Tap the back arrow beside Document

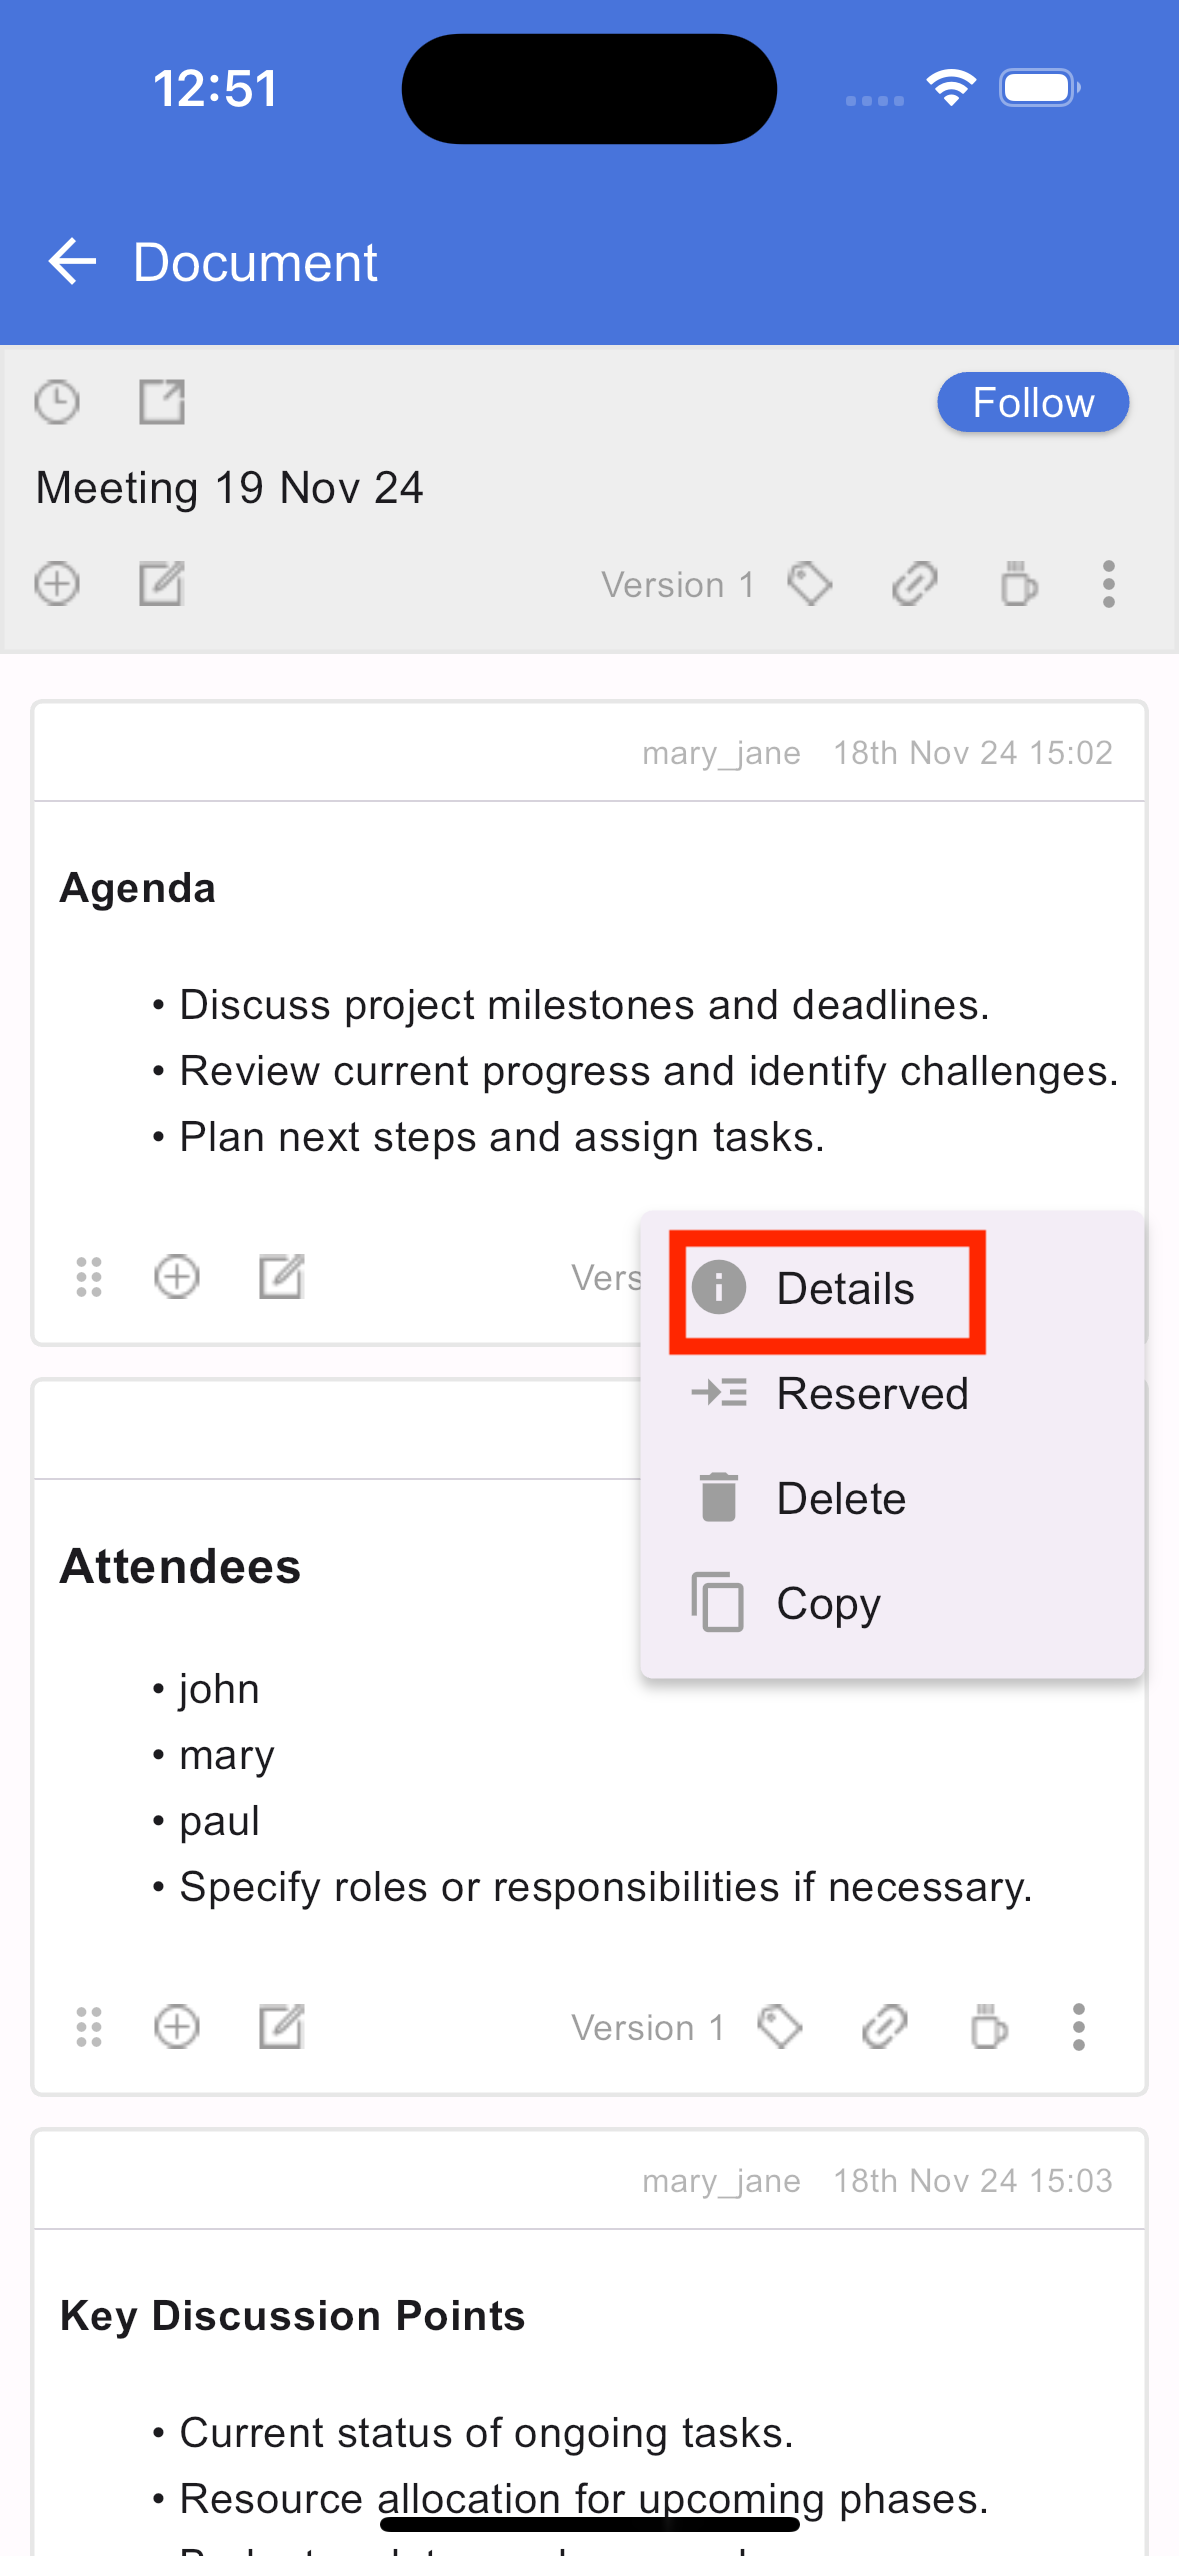(x=72, y=262)
